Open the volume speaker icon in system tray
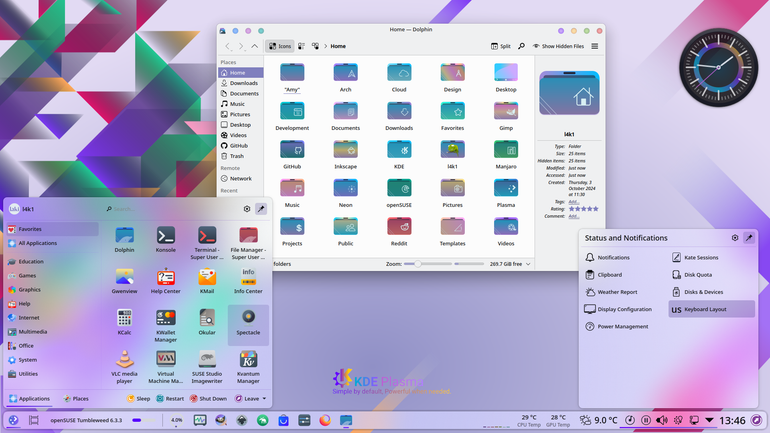The width and height of the screenshot is (770, 433). (x=662, y=420)
